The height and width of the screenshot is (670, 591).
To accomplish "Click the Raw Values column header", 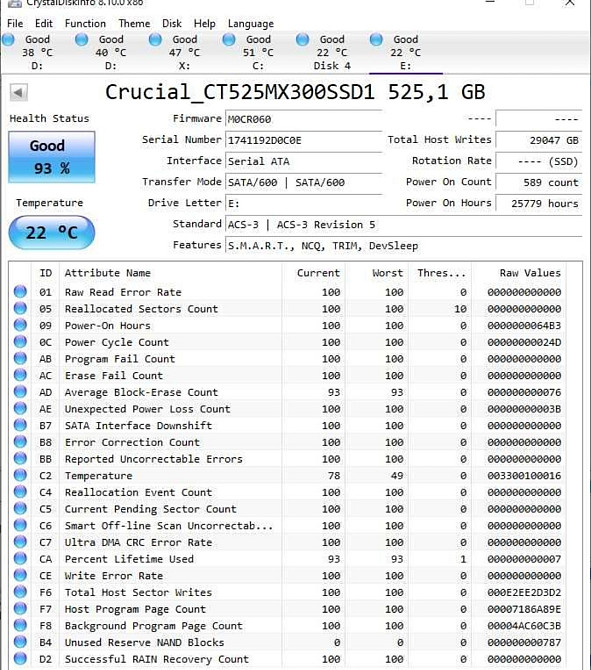I will coord(519,273).
